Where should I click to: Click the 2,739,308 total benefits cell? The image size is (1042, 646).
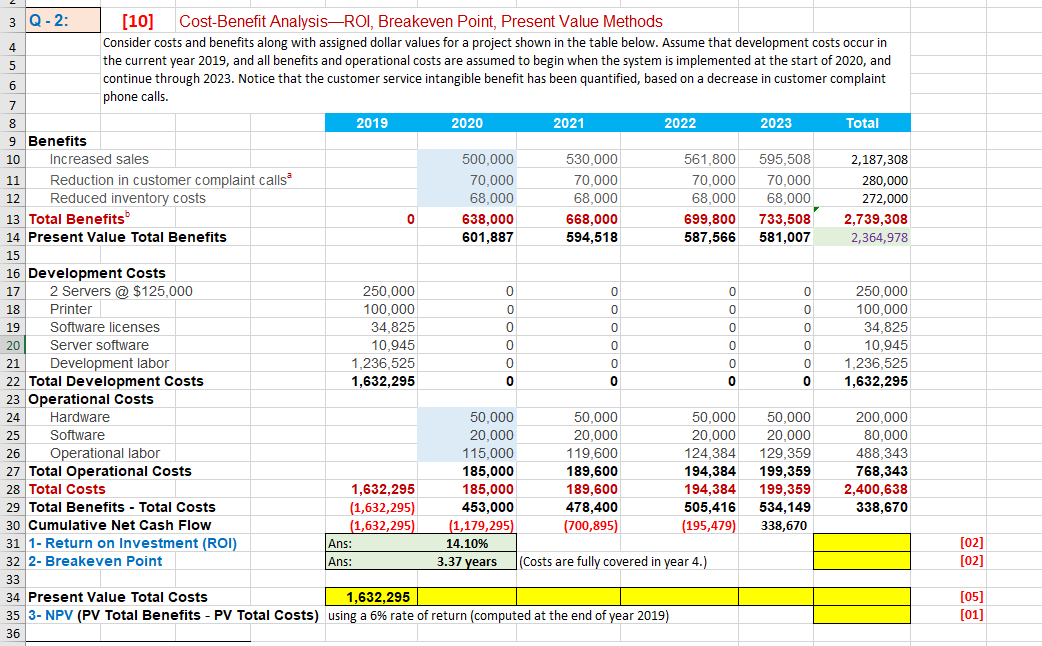(x=862, y=219)
